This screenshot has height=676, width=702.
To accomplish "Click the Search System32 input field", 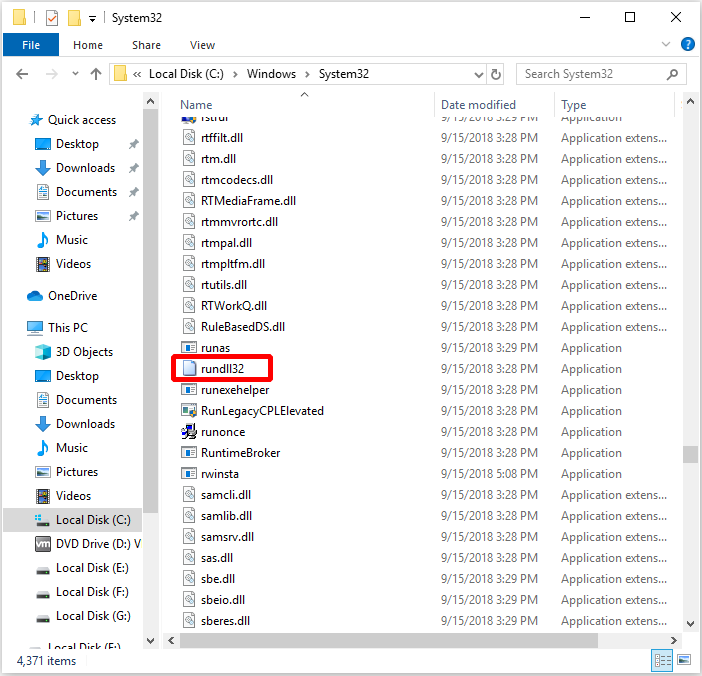I will [x=600, y=74].
